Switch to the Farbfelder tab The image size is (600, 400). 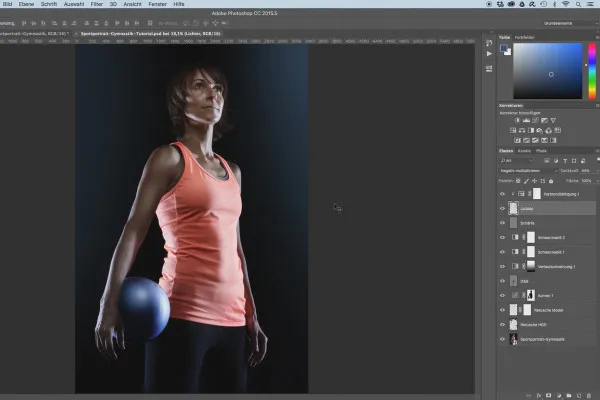524,38
